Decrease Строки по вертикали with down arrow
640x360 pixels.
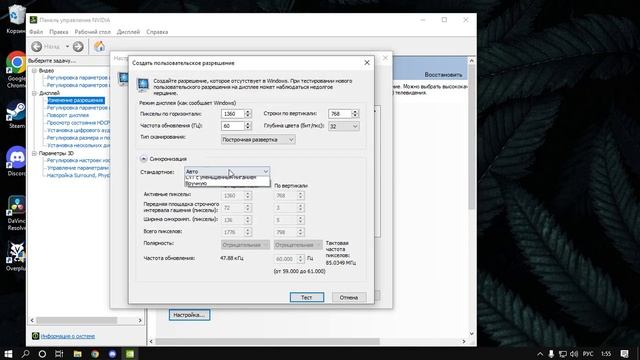pos(355,116)
